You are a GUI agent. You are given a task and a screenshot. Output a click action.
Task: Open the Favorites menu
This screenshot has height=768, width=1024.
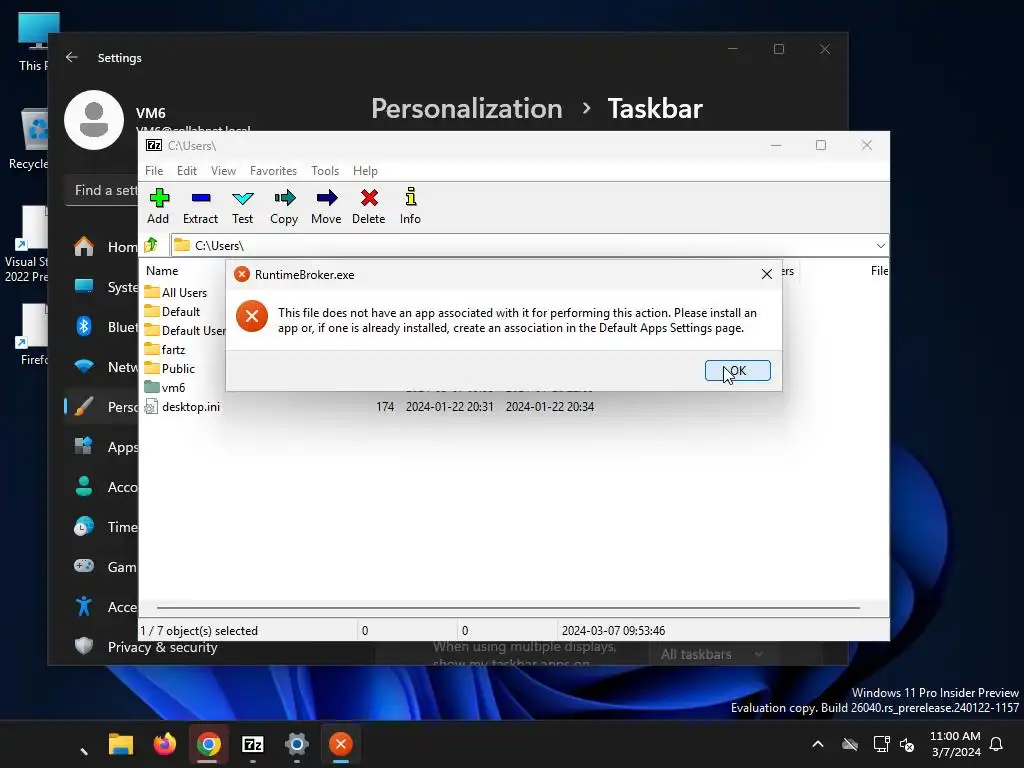(273, 170)
